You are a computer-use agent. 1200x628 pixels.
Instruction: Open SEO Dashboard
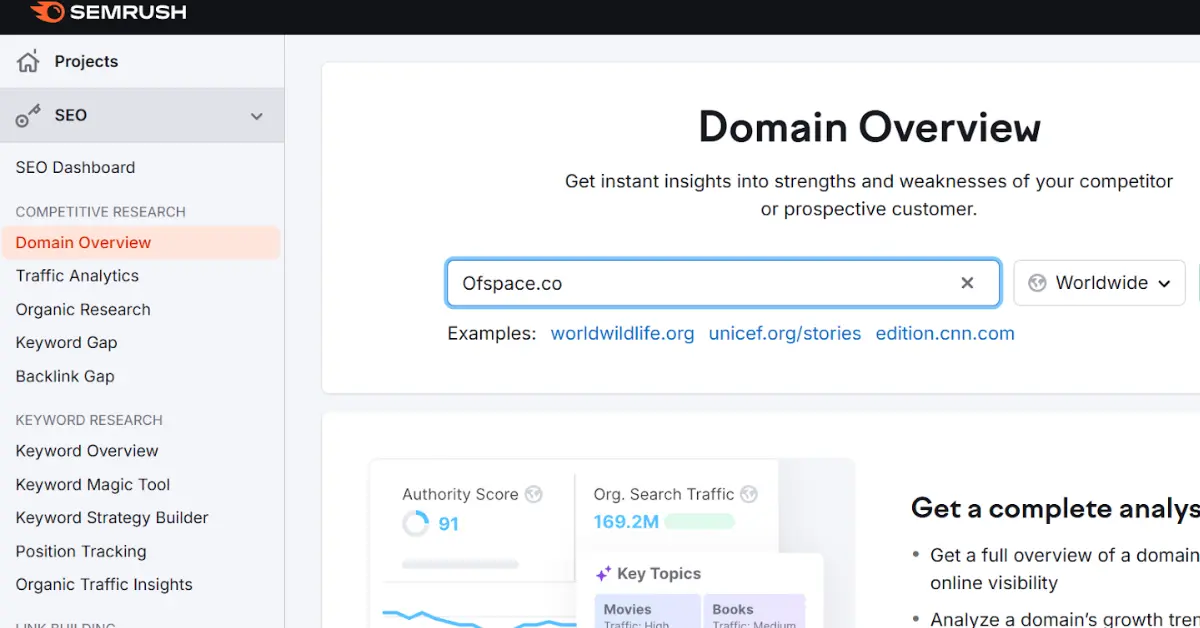tap(75, 167)
